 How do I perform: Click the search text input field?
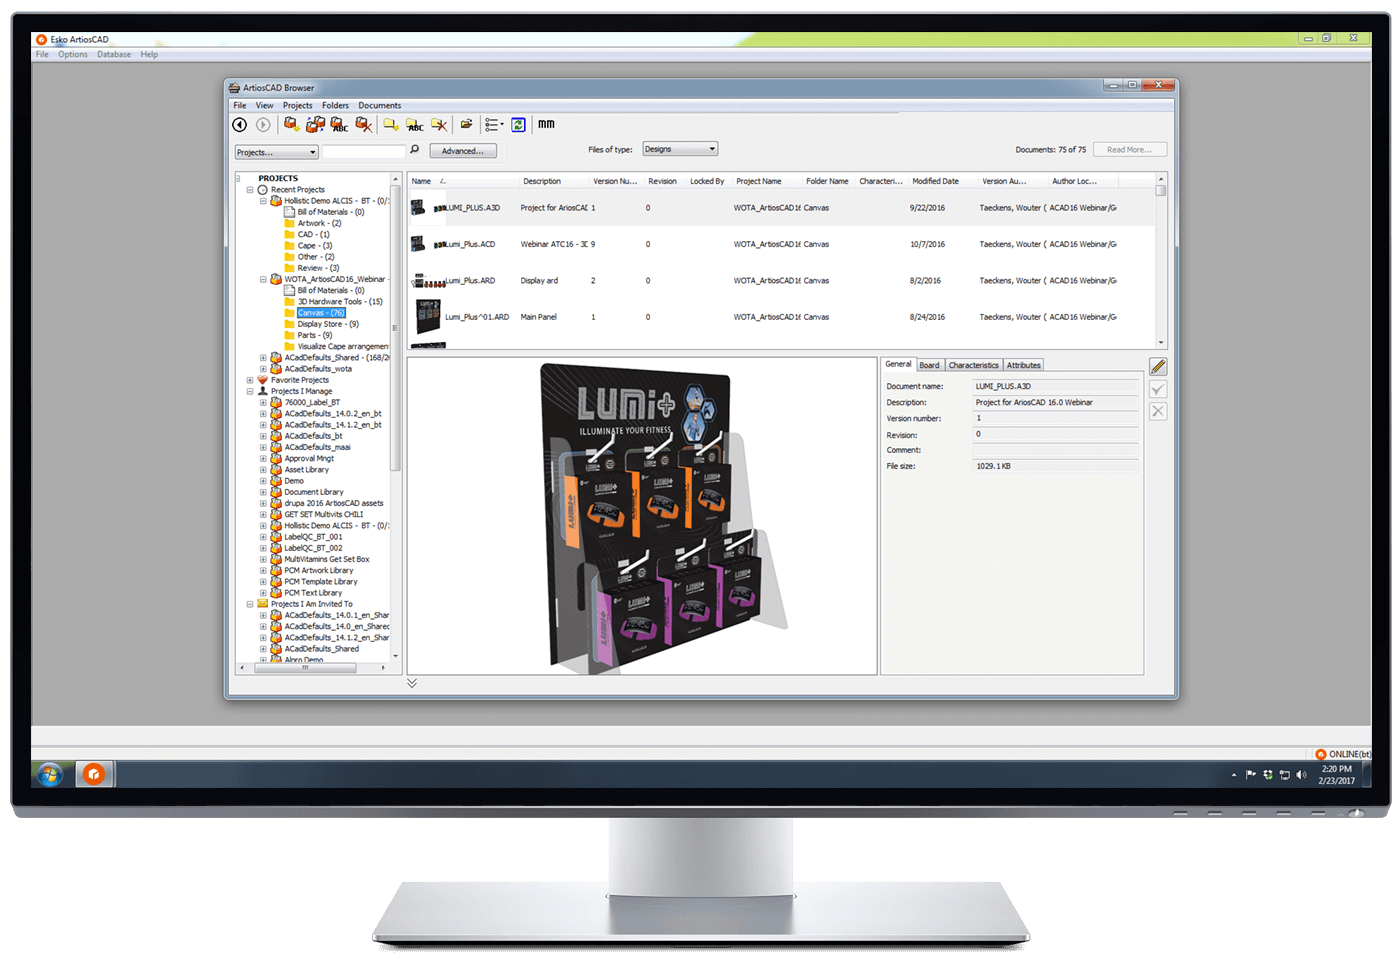point(364,153)
